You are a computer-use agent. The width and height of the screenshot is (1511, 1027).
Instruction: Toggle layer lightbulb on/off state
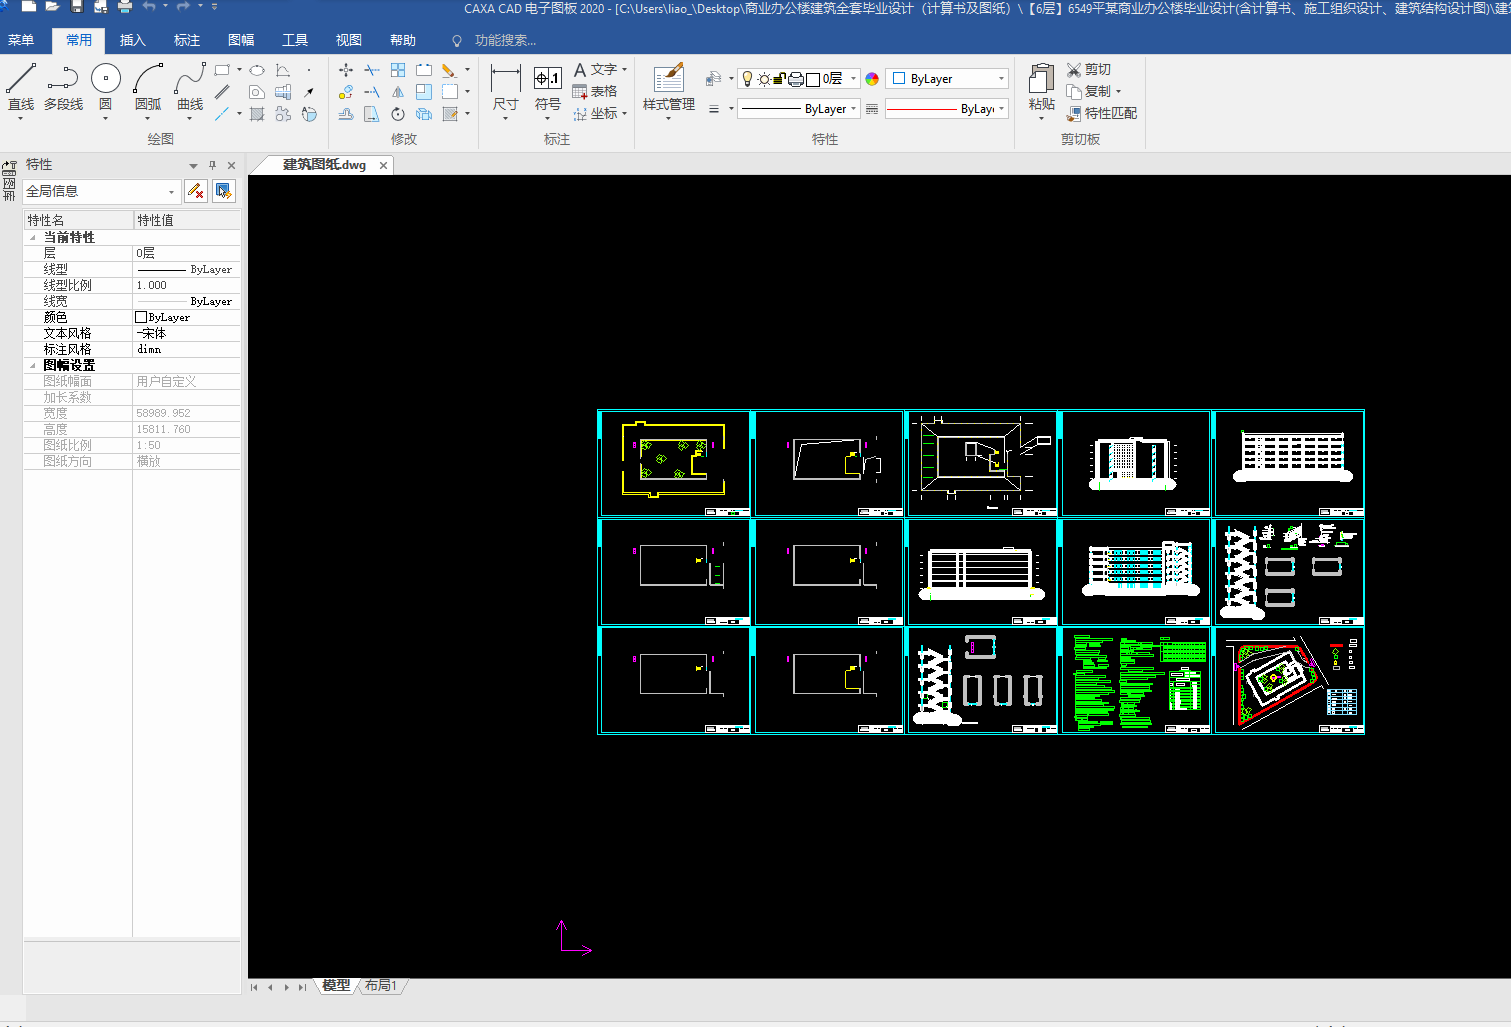pyautogui.click(x=747, y=79)
